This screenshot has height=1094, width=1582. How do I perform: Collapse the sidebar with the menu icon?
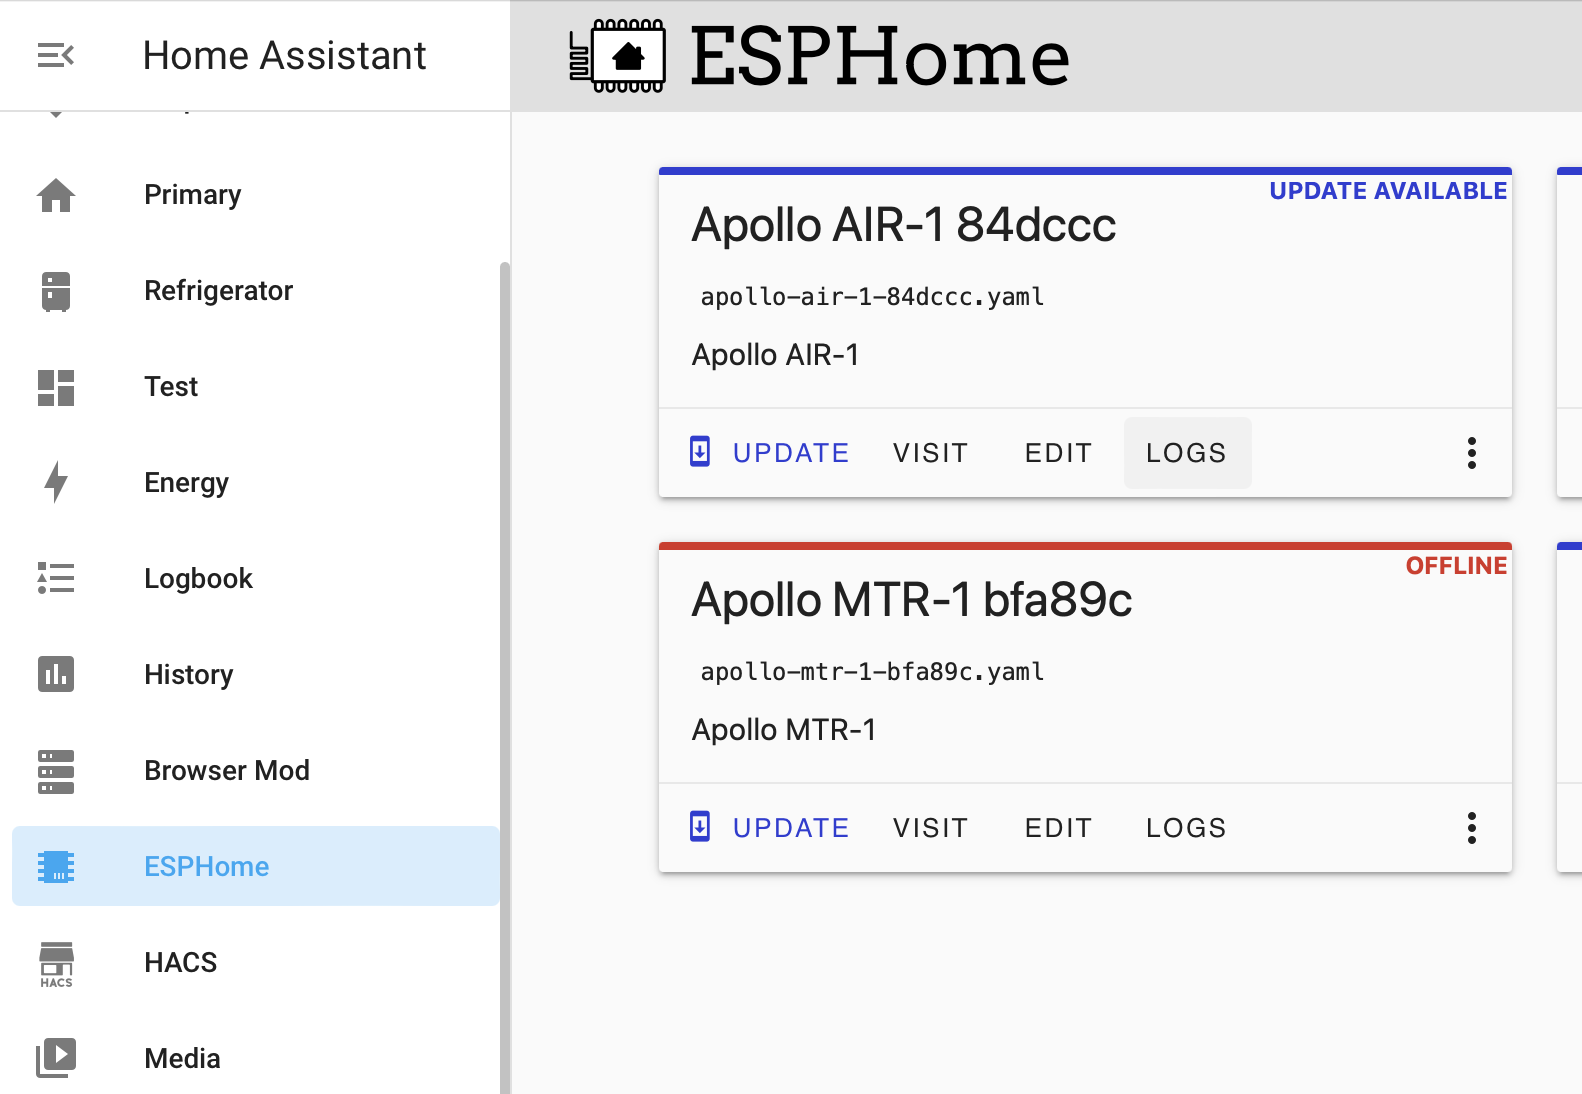(x=56, y=55)
